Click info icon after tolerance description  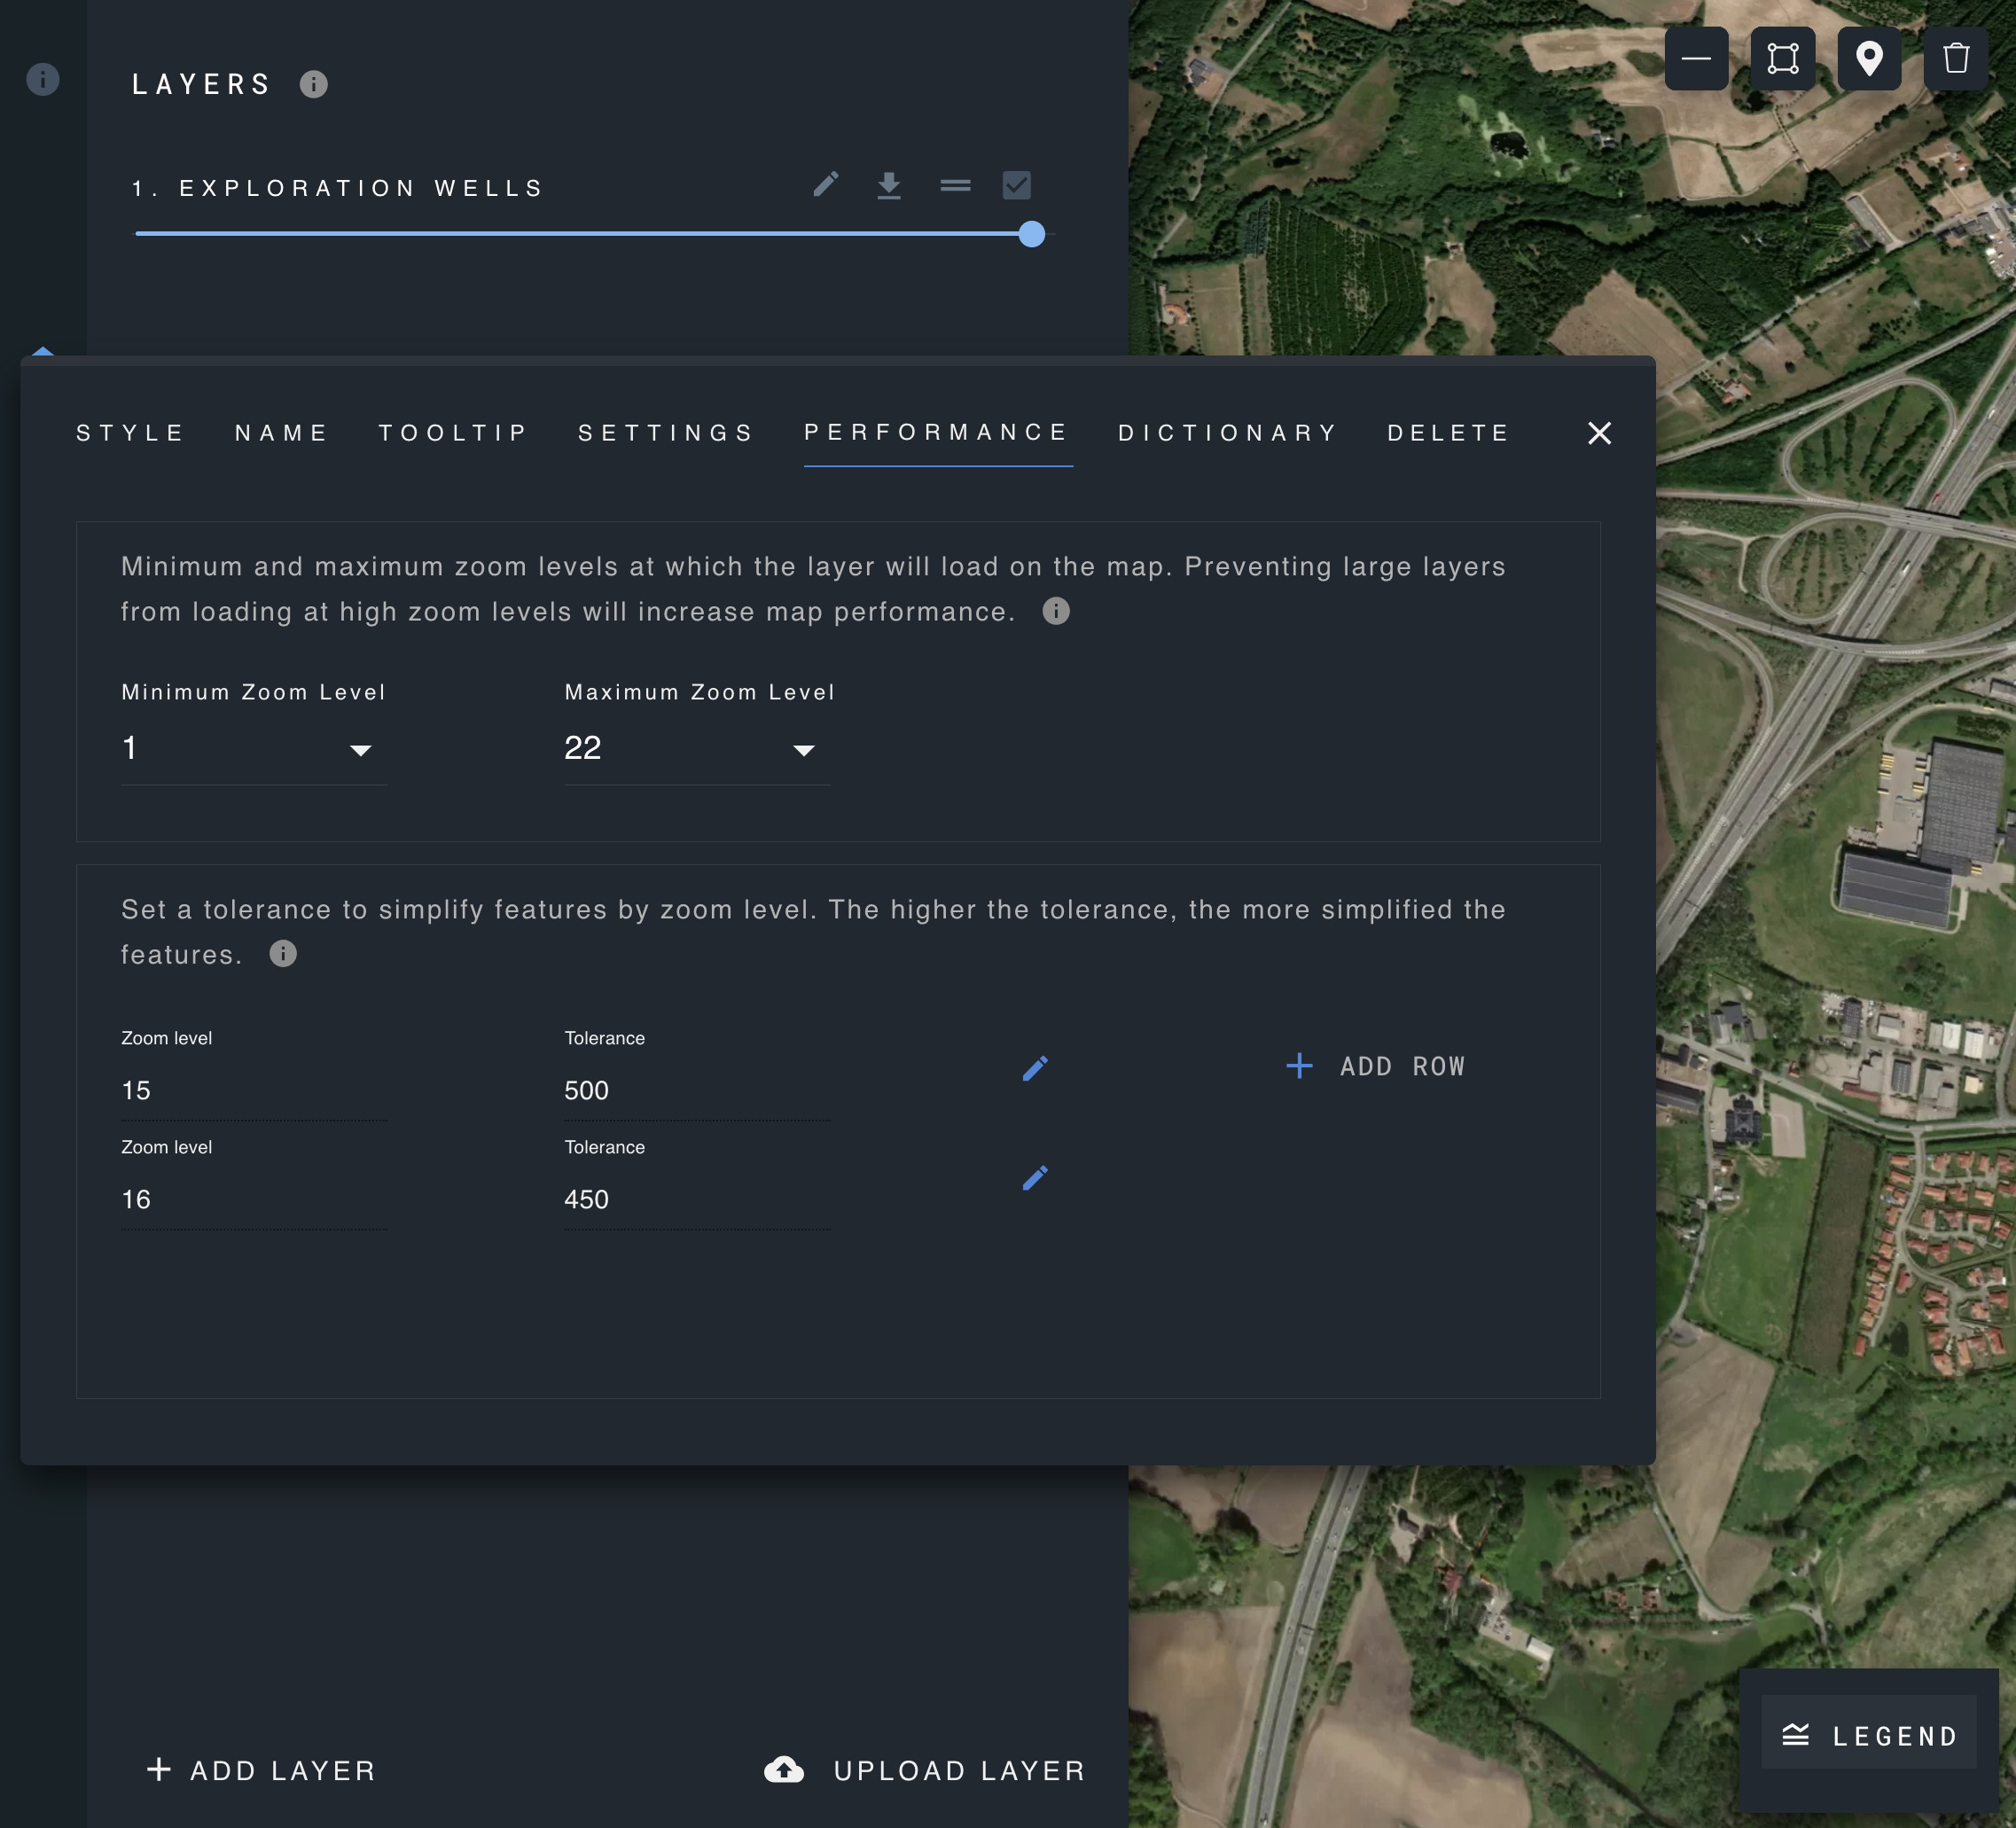283,953
